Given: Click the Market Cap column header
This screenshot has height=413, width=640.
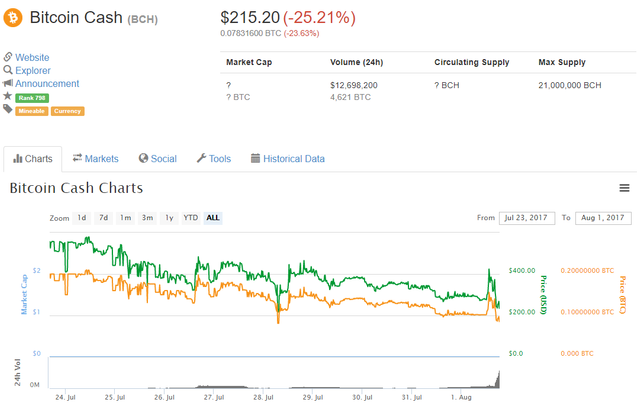Looking at the screenshot, I should coord(249,62).
